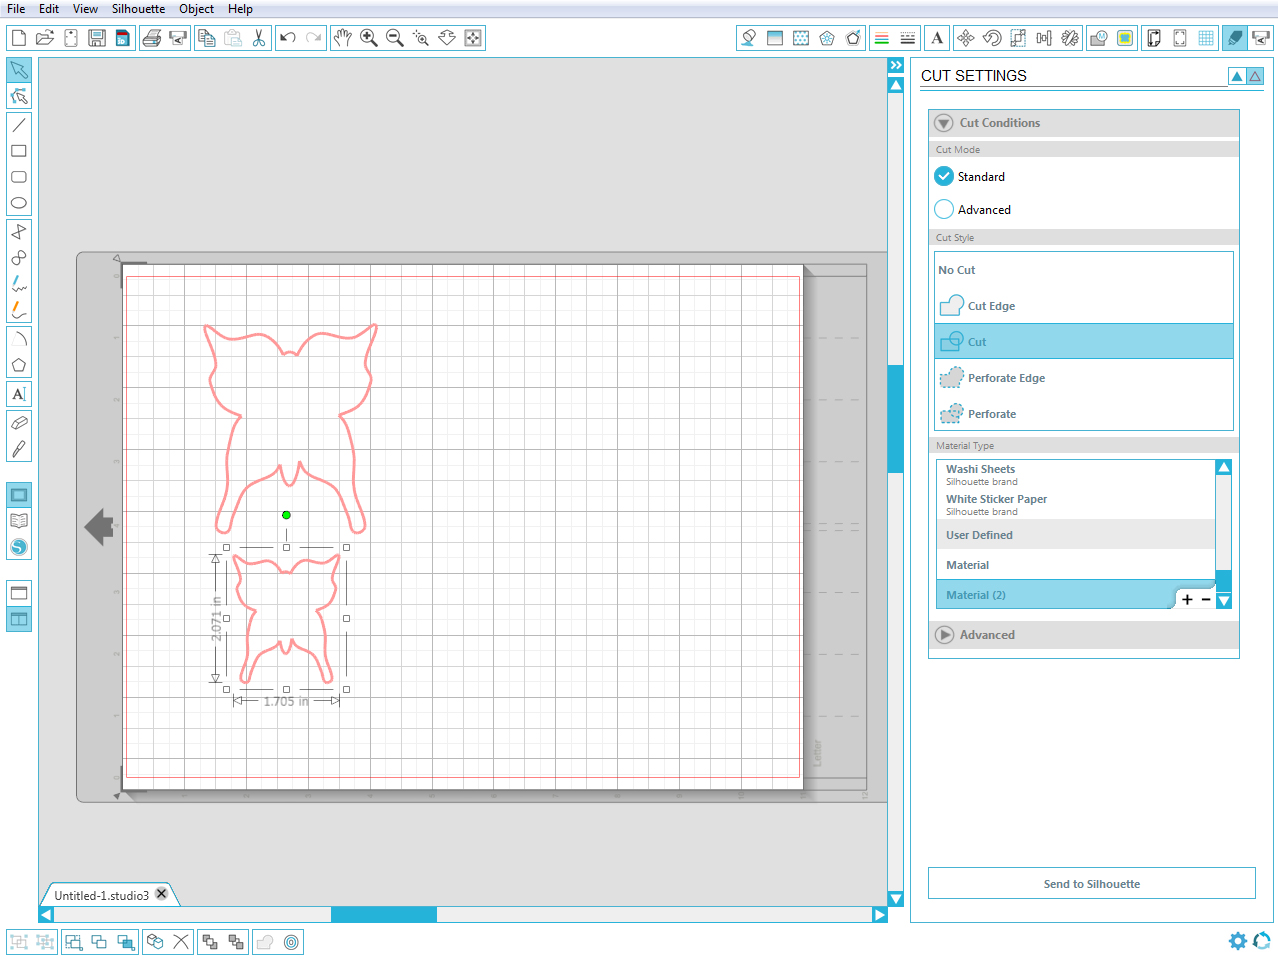Expand the Advanced section
The image size is (1278, 960).
click(944, 635)
